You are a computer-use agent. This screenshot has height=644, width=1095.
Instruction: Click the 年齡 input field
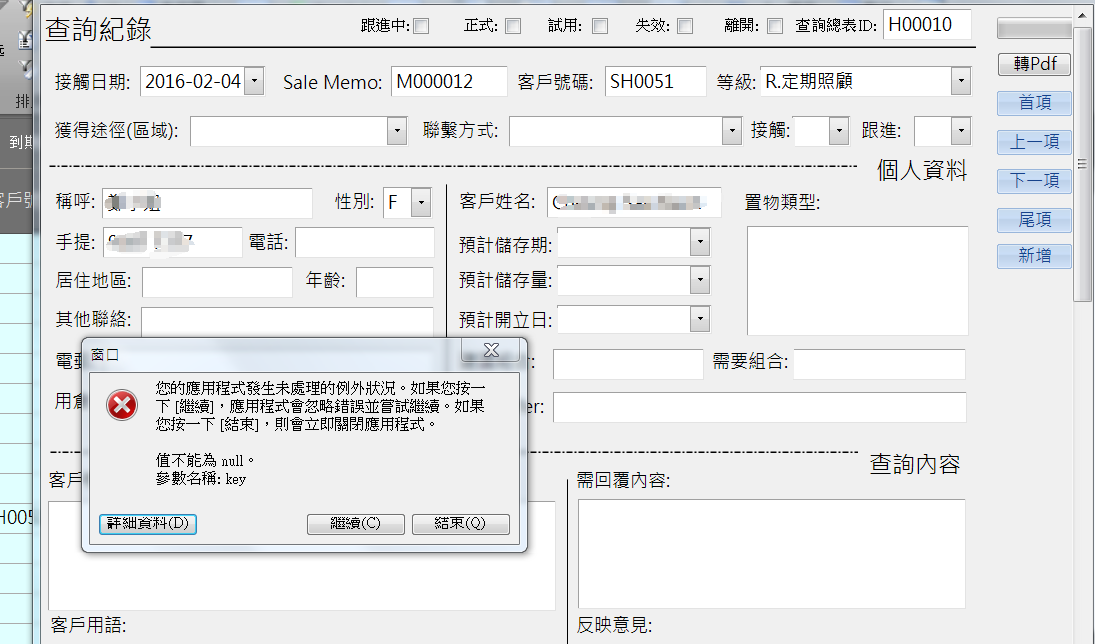(395, 281)
